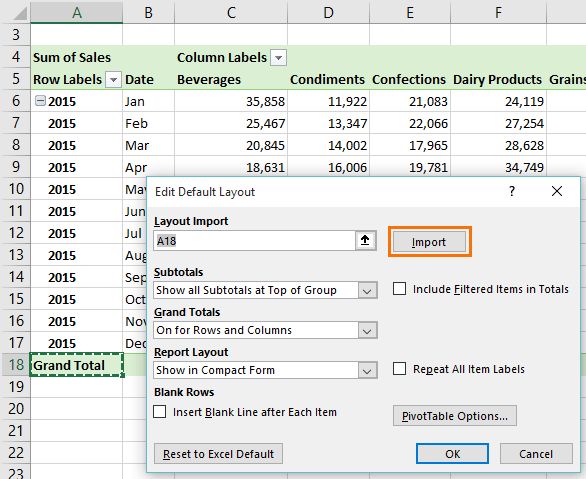586x479 pixels.
Task: Expand the Subtotals combo box
Action: 367,290
